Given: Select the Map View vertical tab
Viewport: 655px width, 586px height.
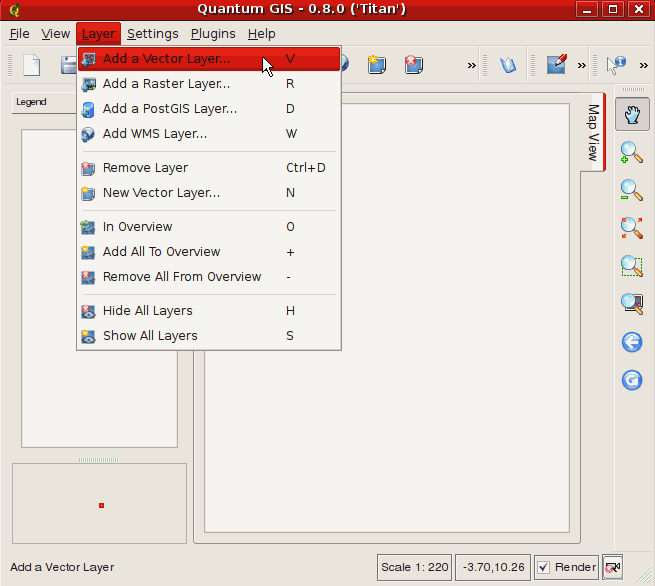Looking at the screenshot, I should (x=593, y=132).
